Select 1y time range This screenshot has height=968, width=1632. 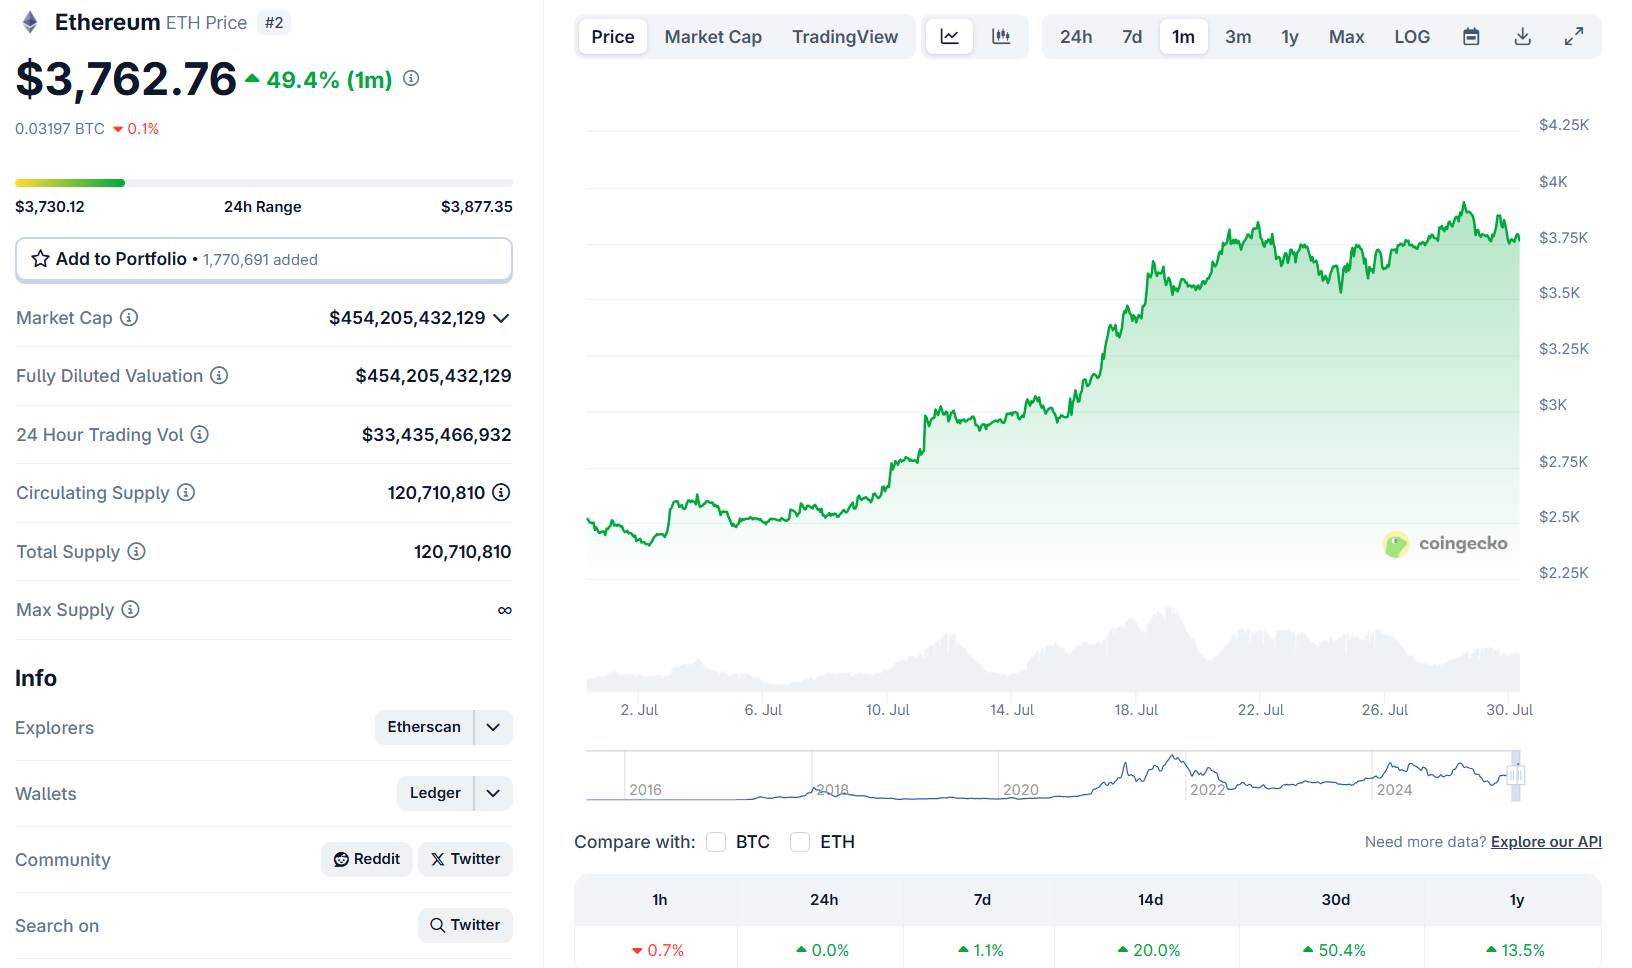pos(1290,37)
